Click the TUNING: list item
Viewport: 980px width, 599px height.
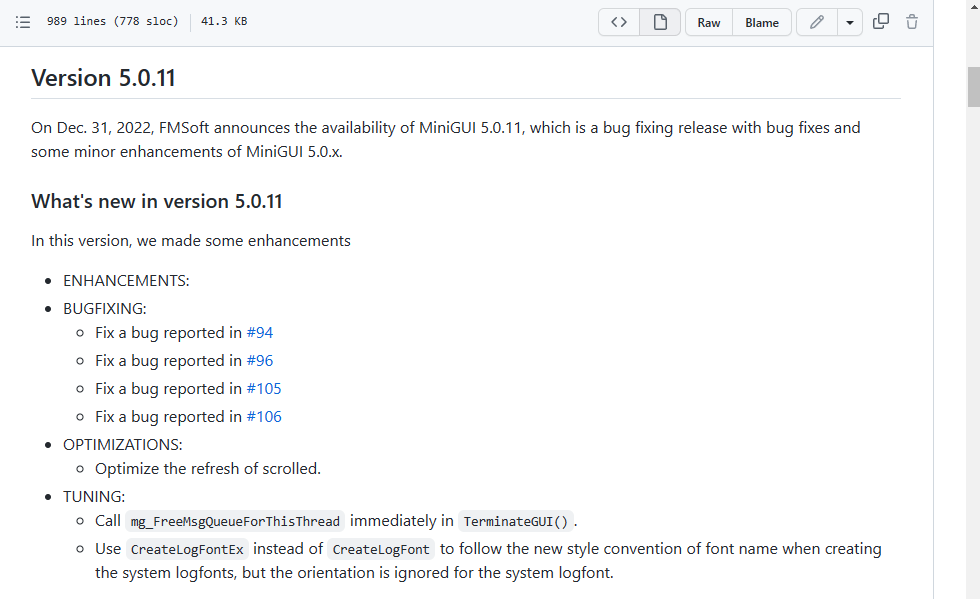[94, 496]
